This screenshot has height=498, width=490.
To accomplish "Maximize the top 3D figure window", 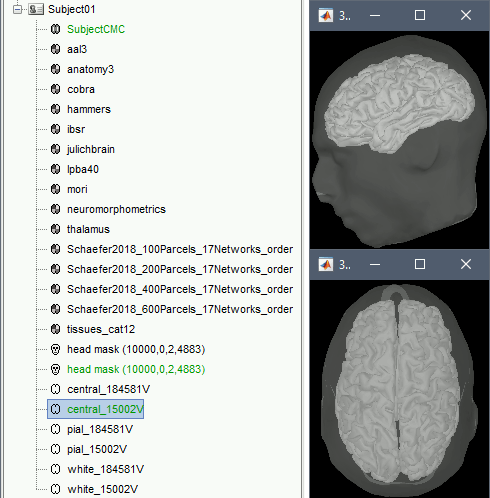I will (x=420, y=15).
